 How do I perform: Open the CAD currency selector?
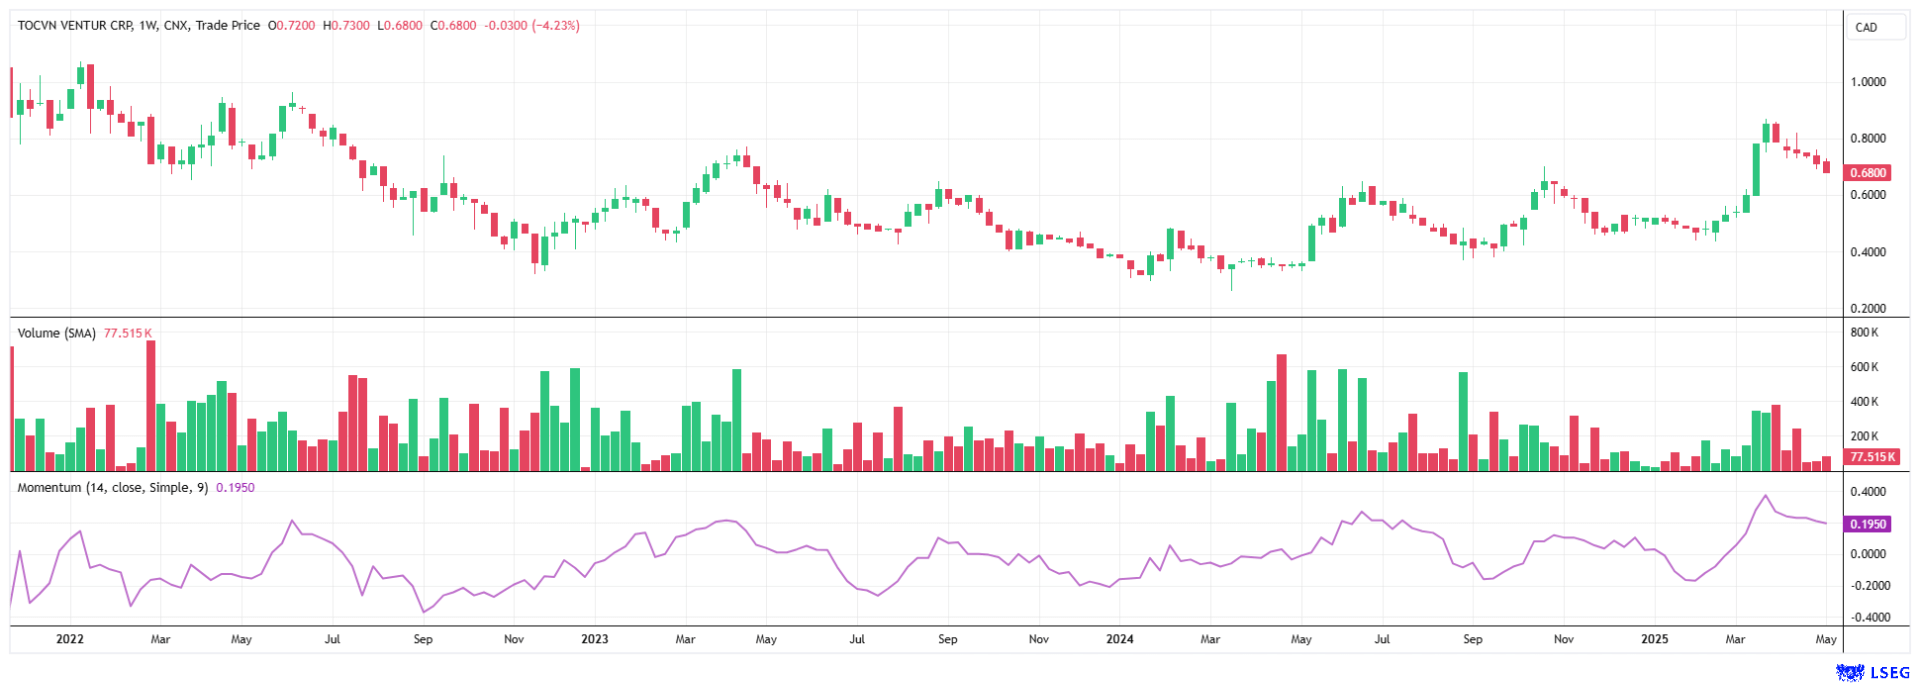(1866, 27)
